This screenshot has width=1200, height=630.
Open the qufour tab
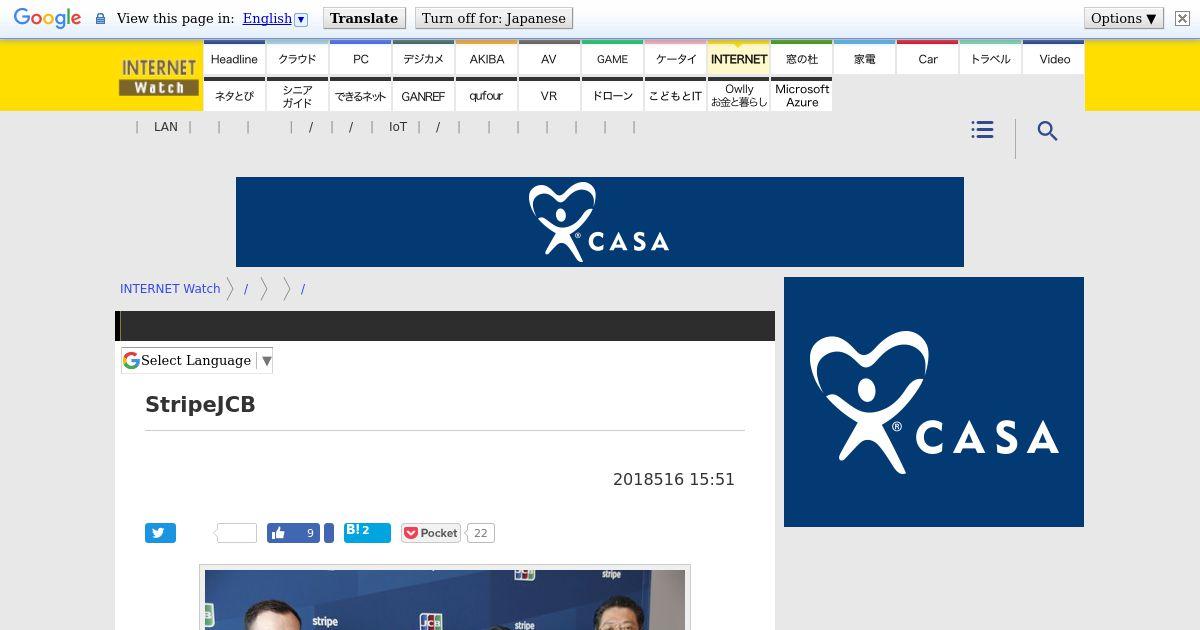tap(487, 95)
